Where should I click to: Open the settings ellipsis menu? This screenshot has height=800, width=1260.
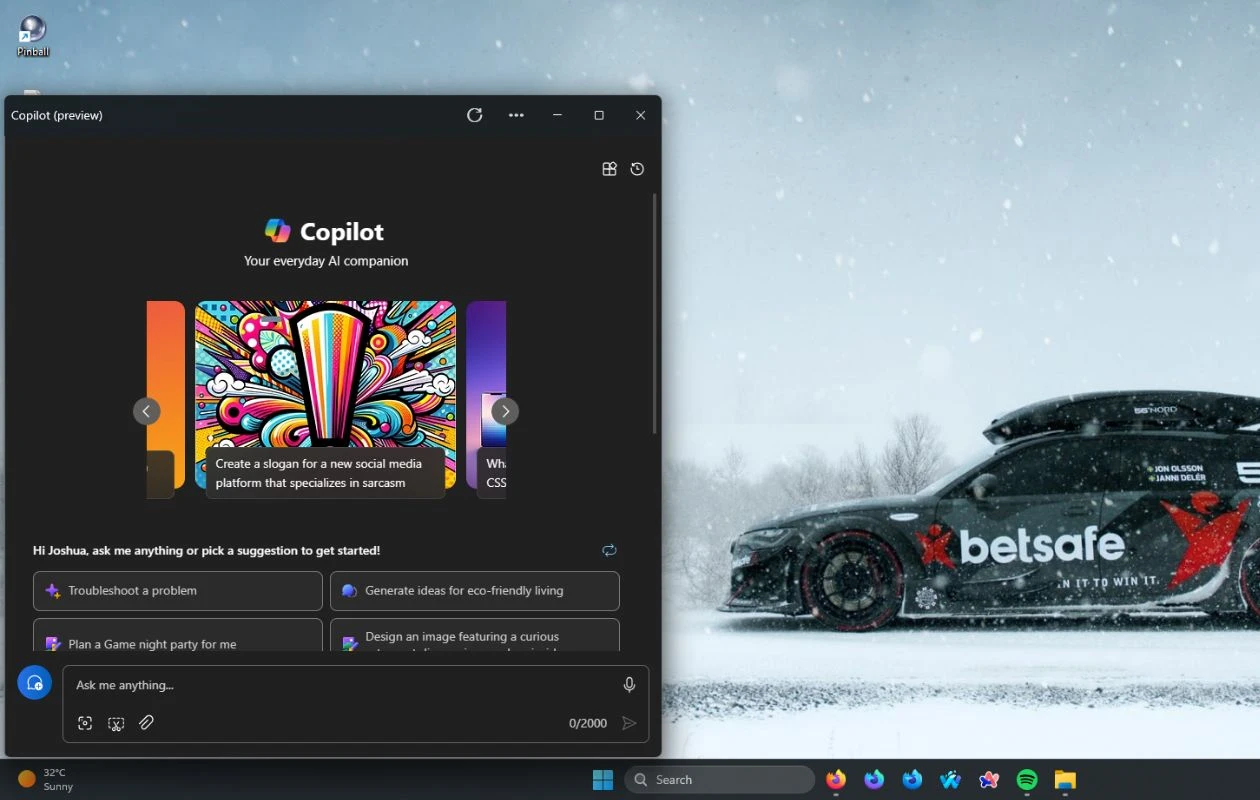(x=516, y=115)
